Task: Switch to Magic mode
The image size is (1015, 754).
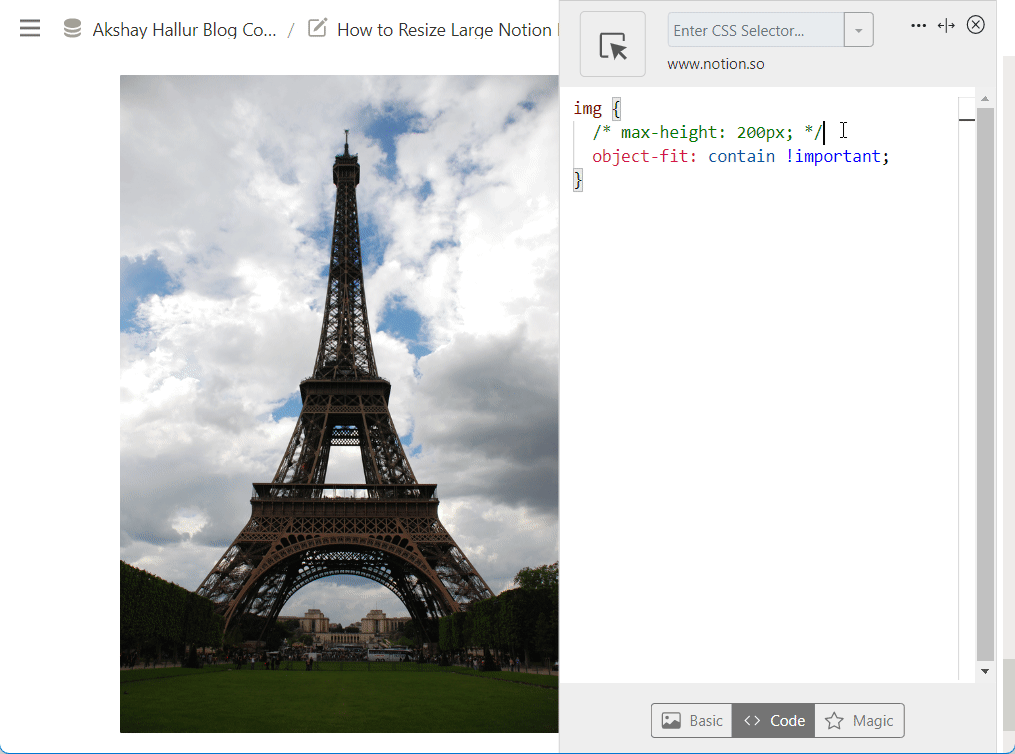Action: point(859,720)
